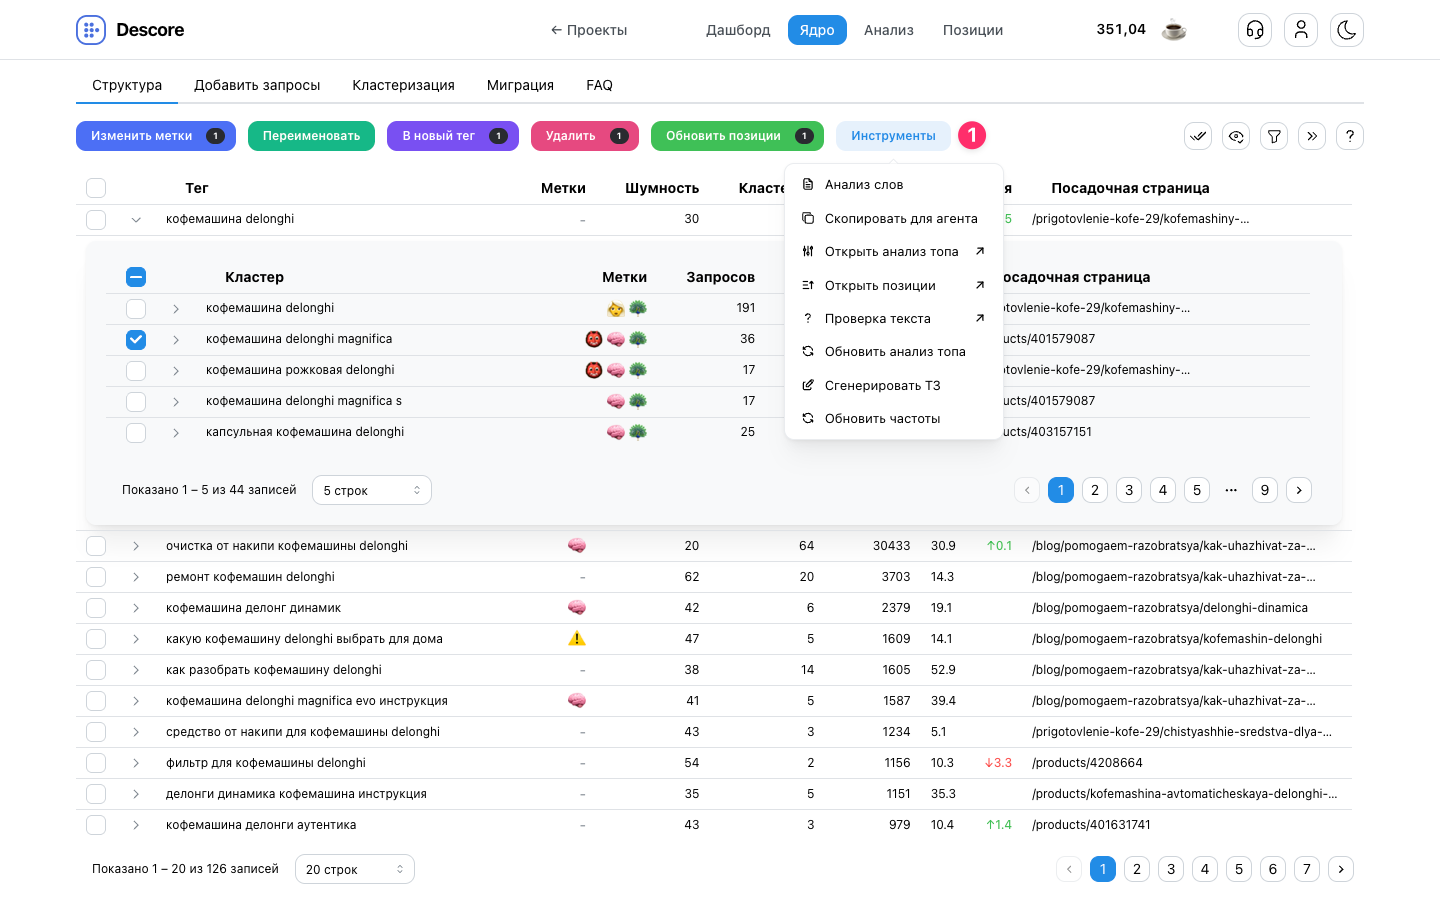Select 'Обновить частоты' menu item
This screenshot has height=900, width=1440.
coord(894,419)
